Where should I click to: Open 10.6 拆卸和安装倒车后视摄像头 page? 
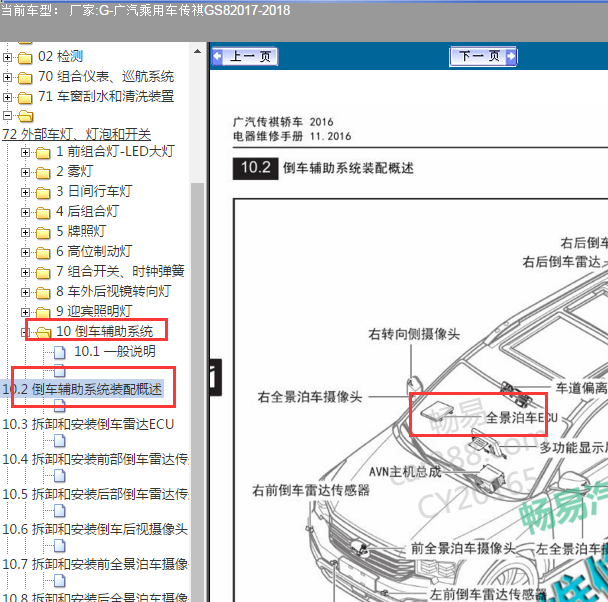(95, 529)
